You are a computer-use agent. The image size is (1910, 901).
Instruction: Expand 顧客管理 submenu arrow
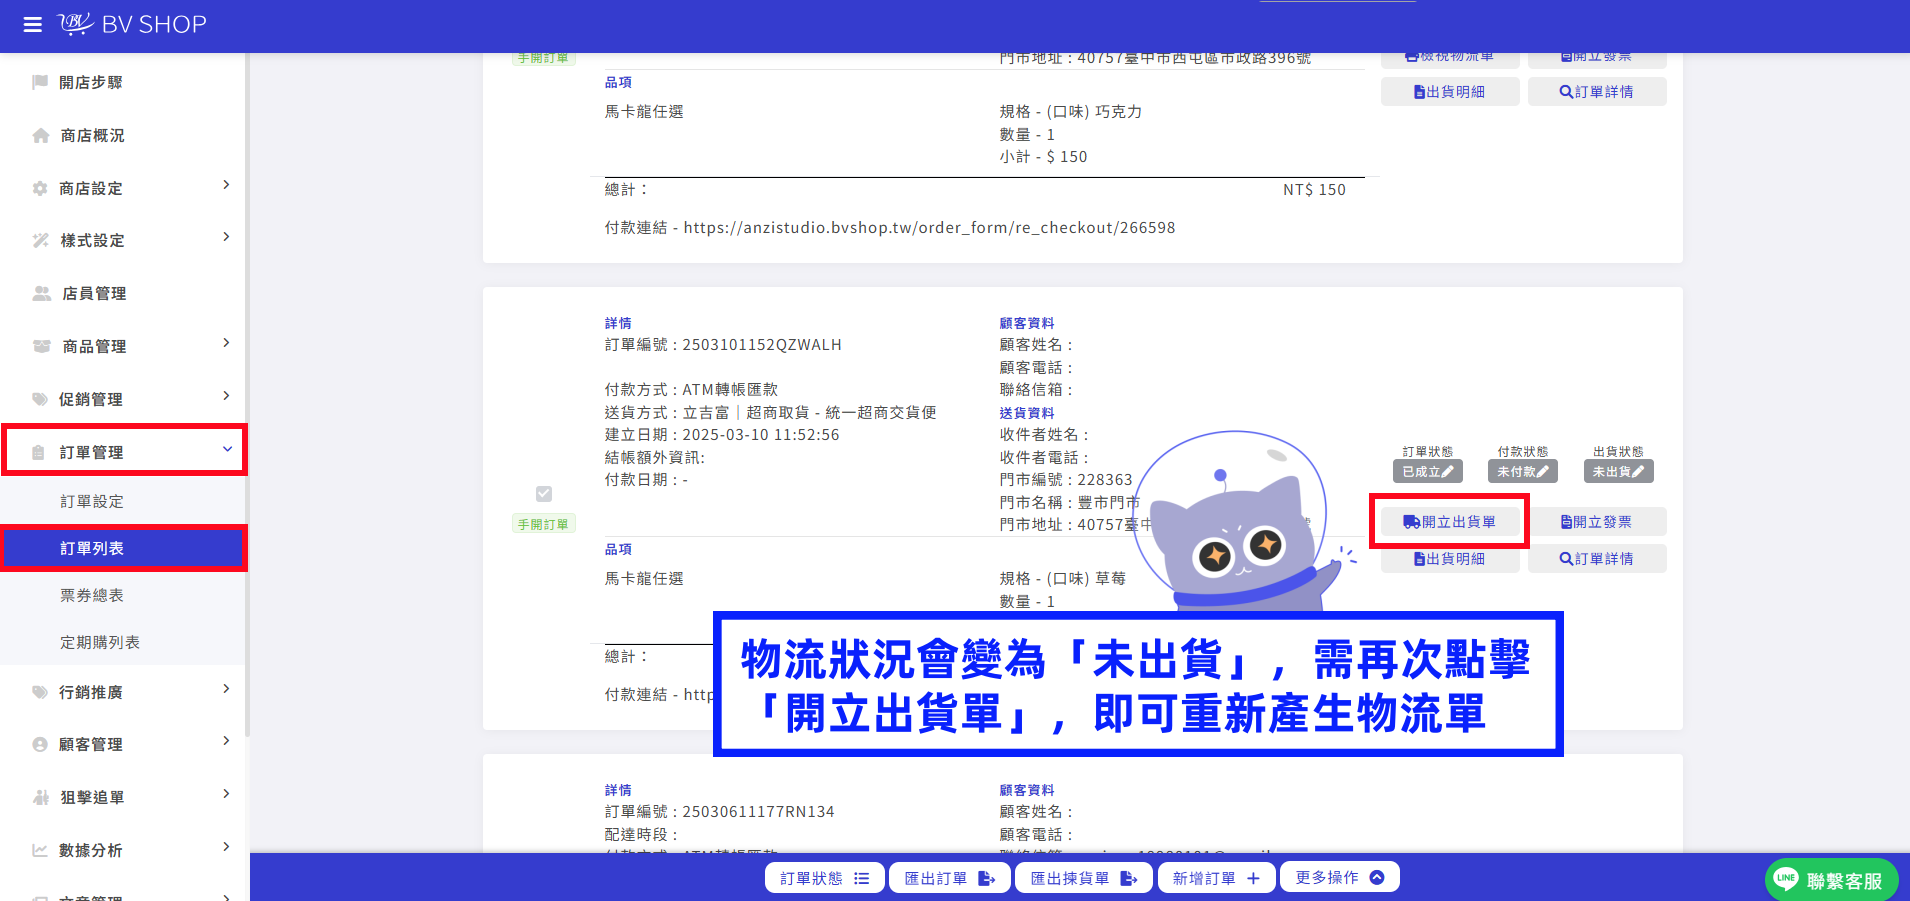point(226,741)
